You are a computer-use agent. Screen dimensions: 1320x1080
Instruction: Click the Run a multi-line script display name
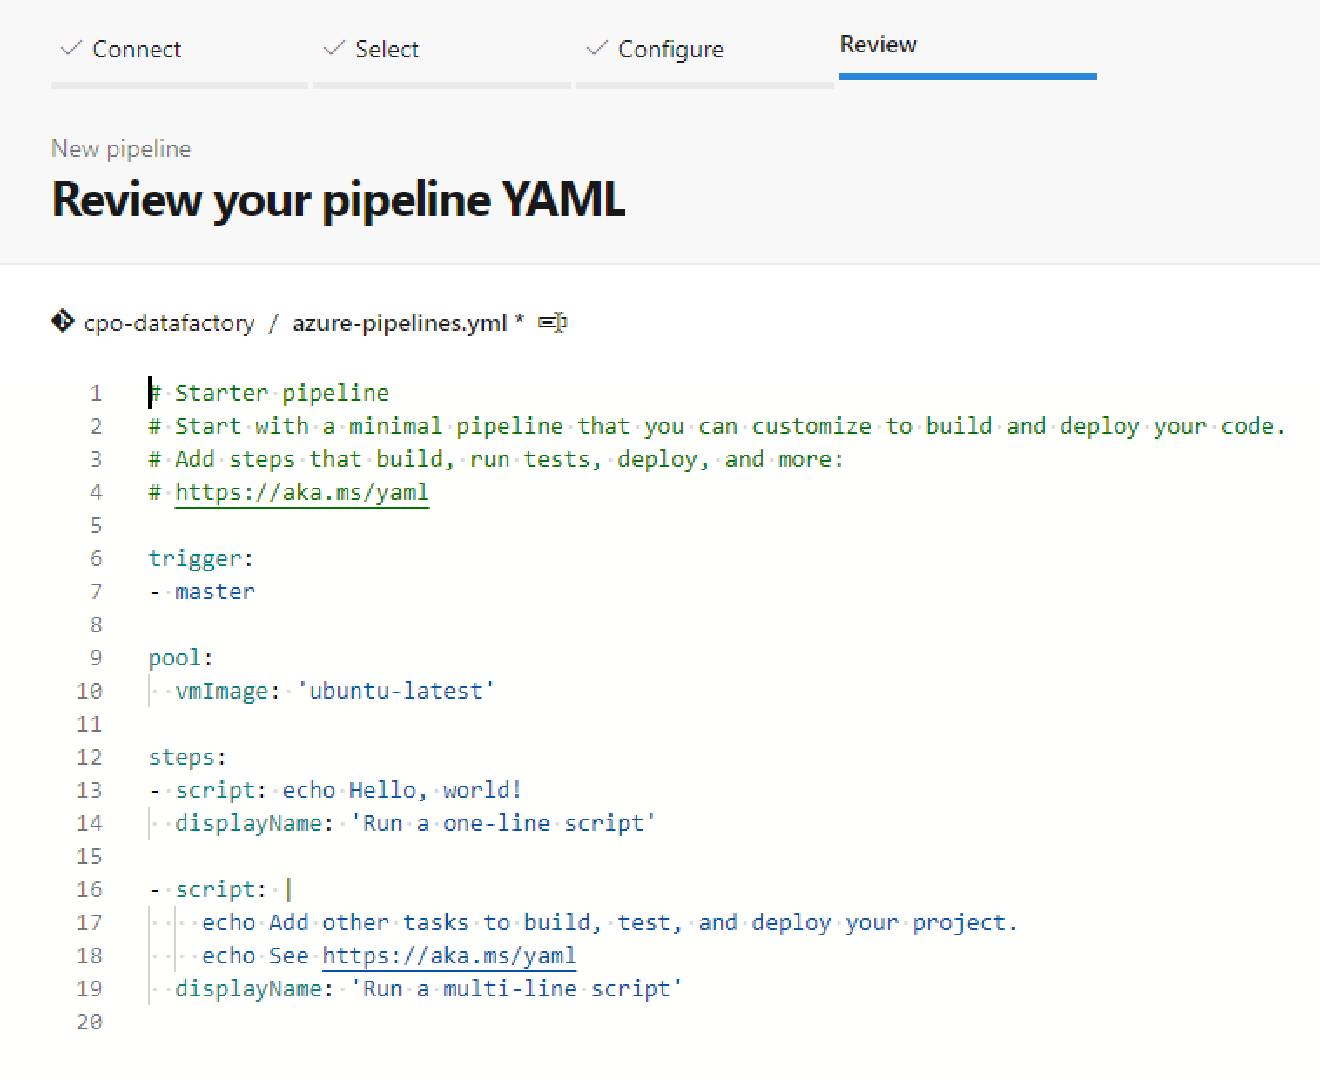coord(516,988)
